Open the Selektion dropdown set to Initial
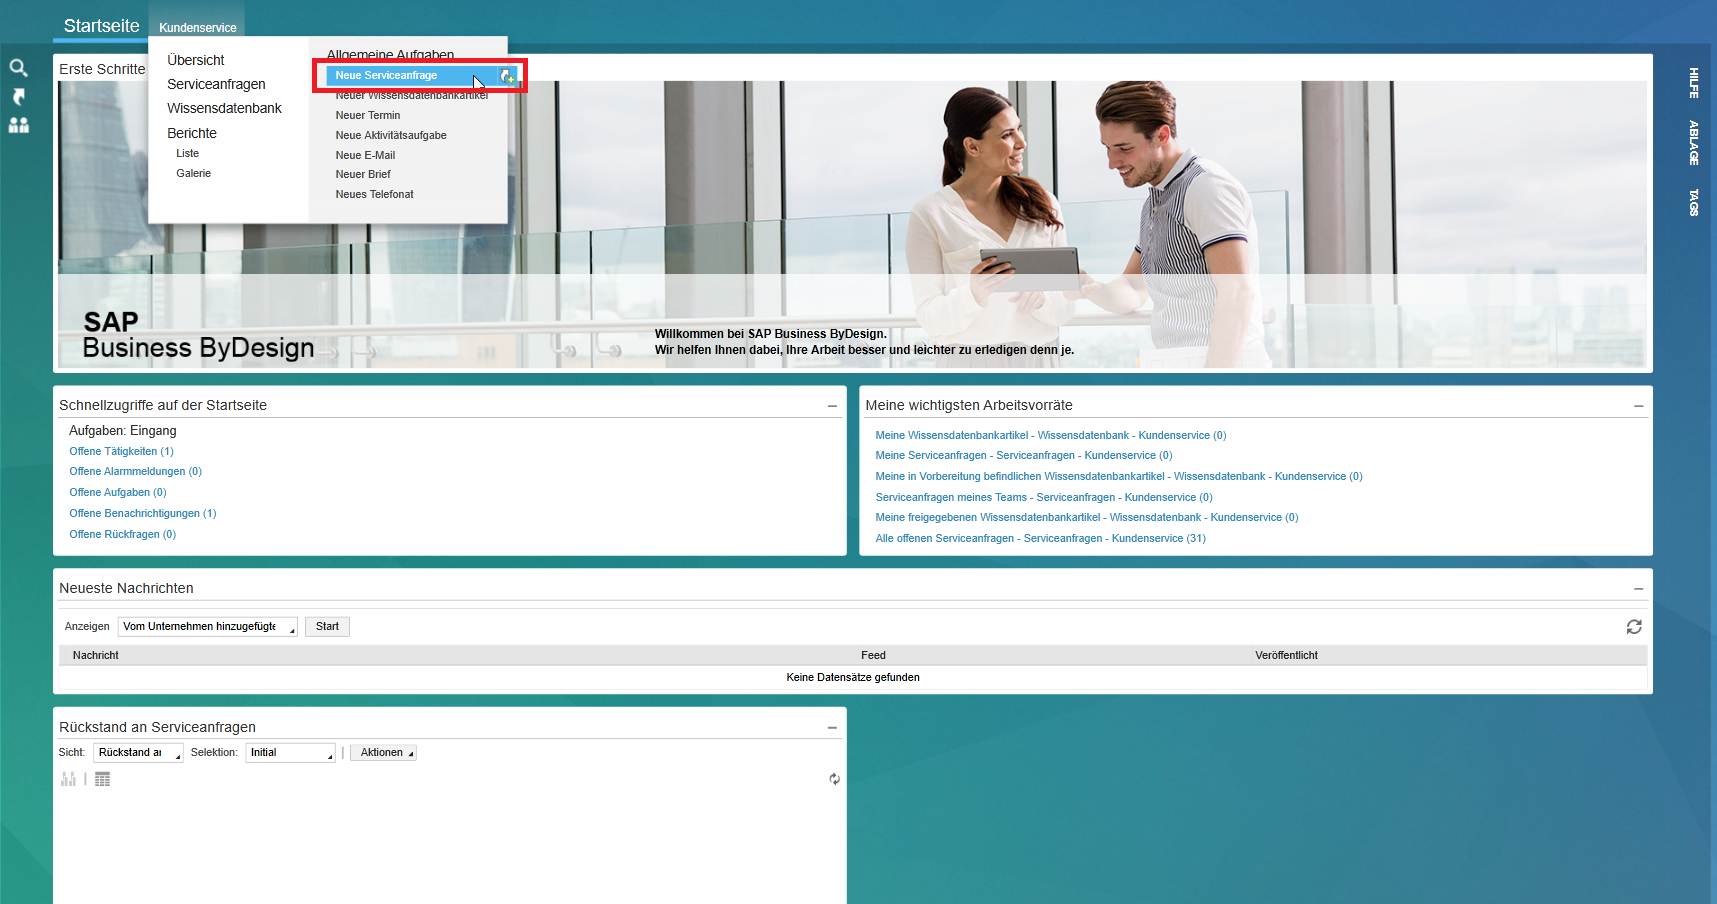Screen dimensions: 1717x904 [290, 753]
